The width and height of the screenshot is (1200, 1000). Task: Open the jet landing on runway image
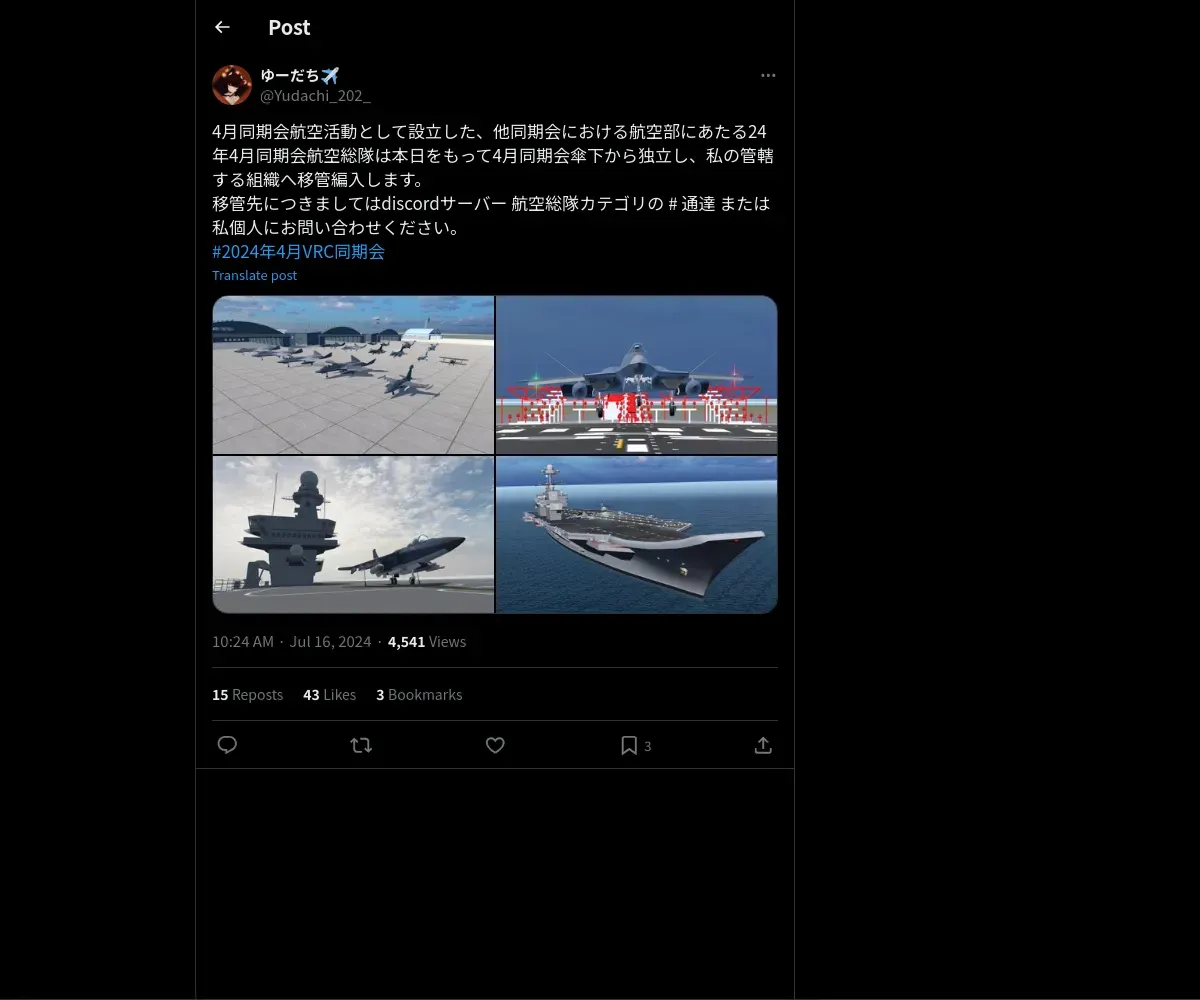pos(637,375)
